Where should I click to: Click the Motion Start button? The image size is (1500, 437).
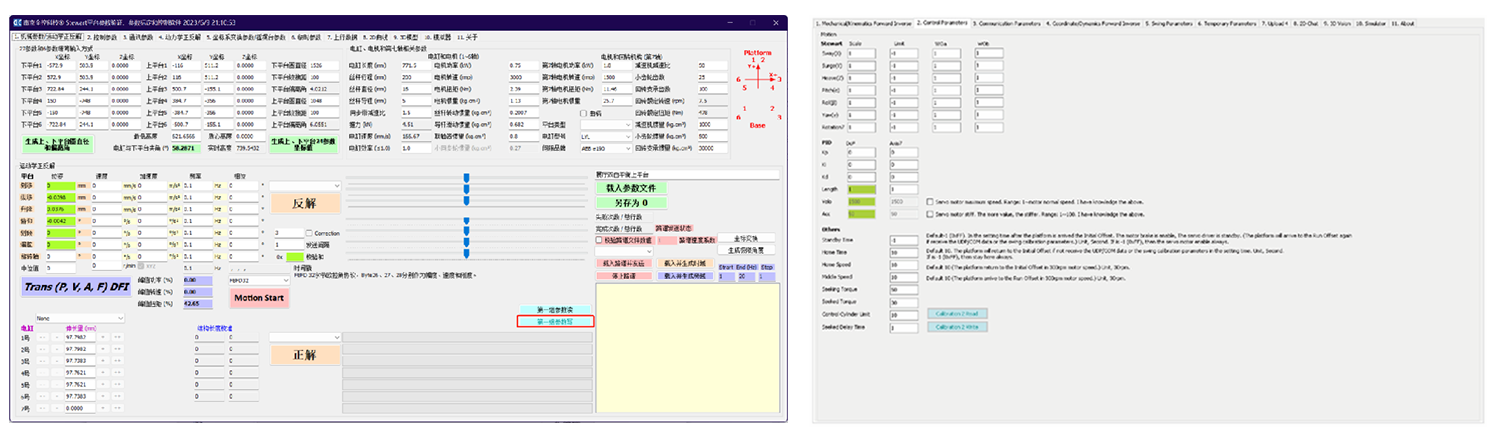click(260, 297)
